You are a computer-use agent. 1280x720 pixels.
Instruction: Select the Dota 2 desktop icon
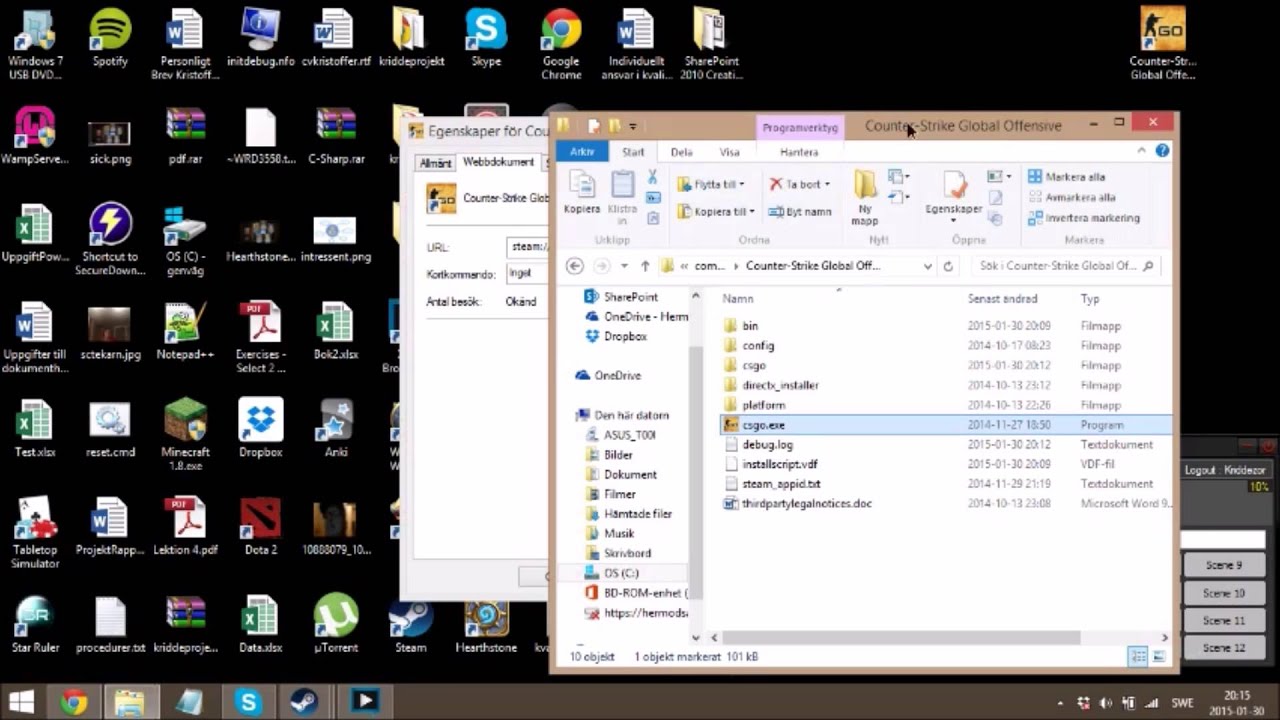pyautogui.click(x=260, y=526)
